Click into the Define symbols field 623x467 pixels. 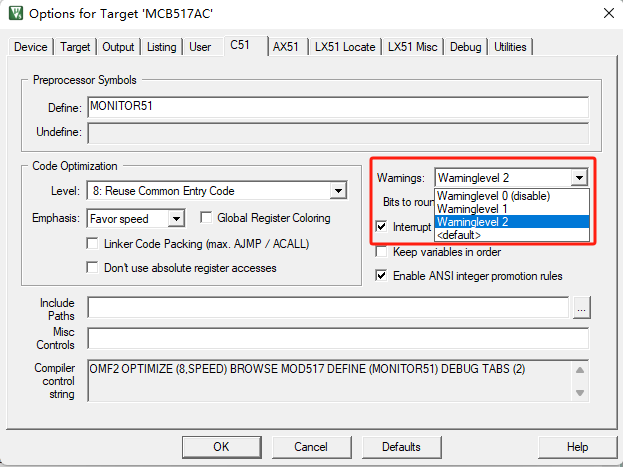[x=337, y=107]
